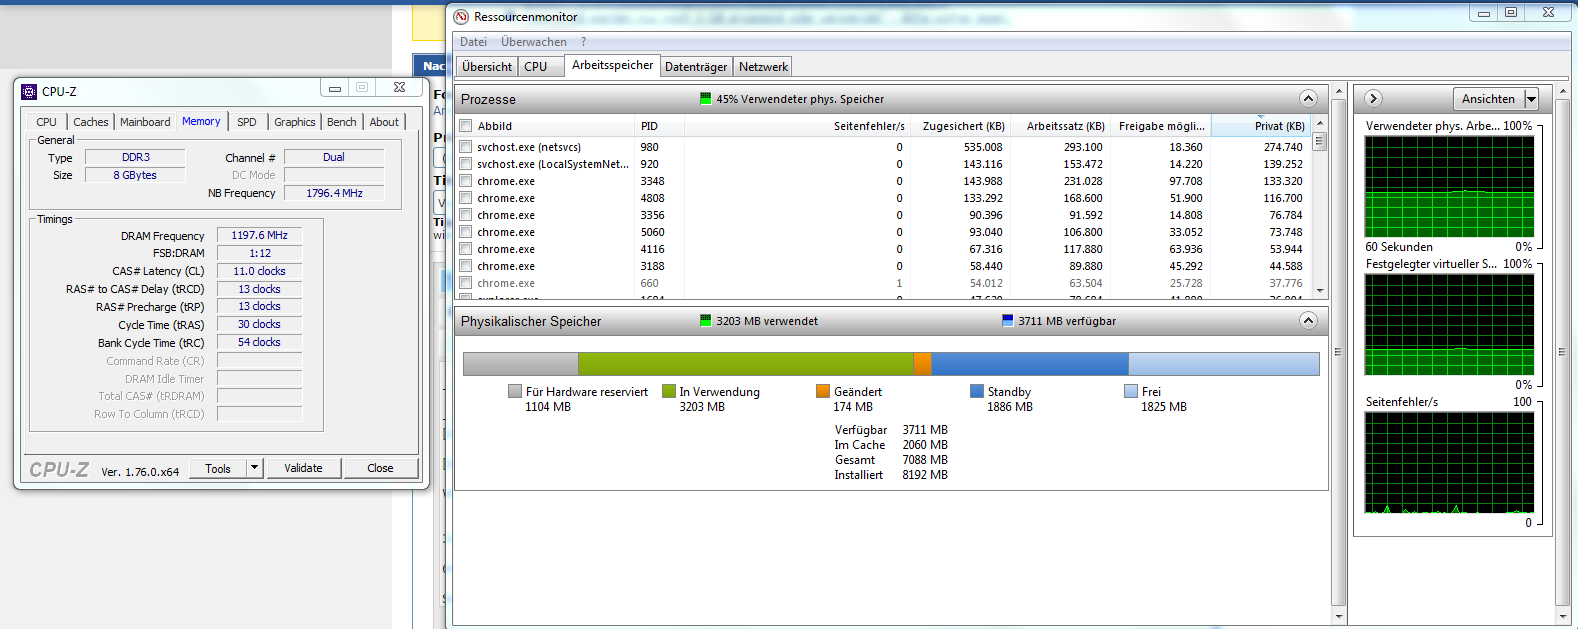1578x629 pixels.
Task: Open the CPU-Z Graphics tab
Action: pos(295,122)
